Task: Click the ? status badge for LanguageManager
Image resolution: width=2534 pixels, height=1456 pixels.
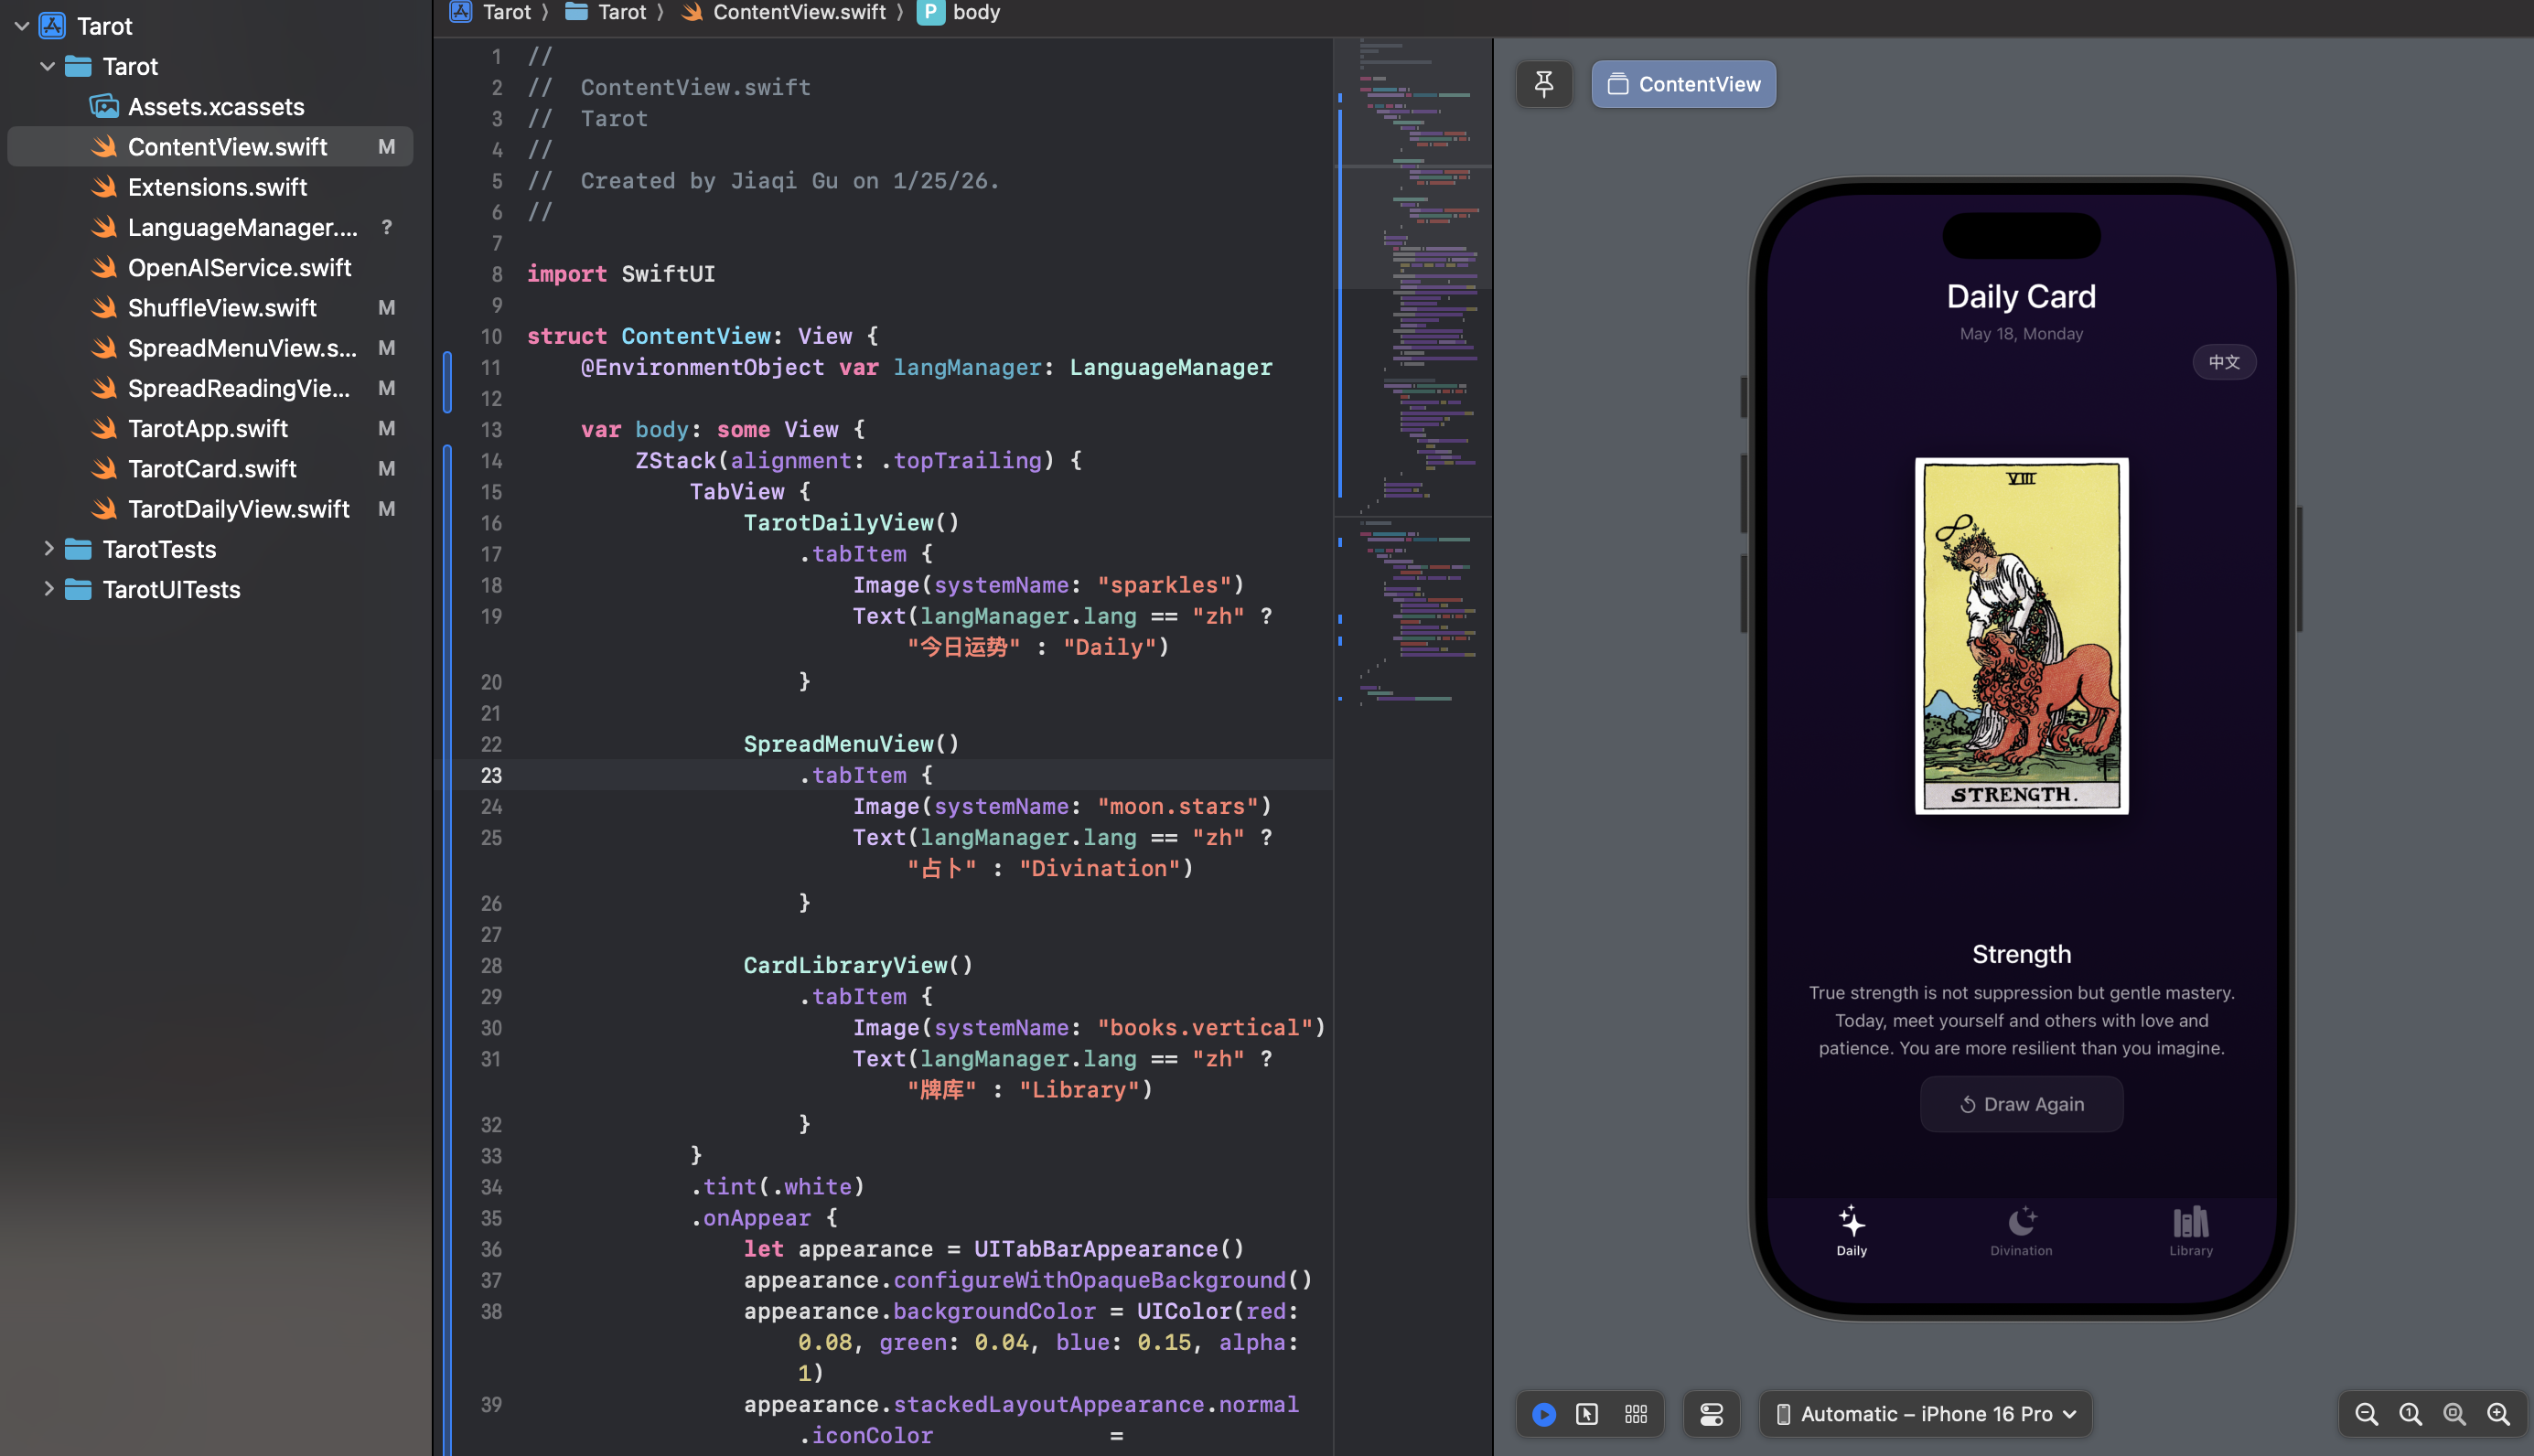Action: pos(386,227)
